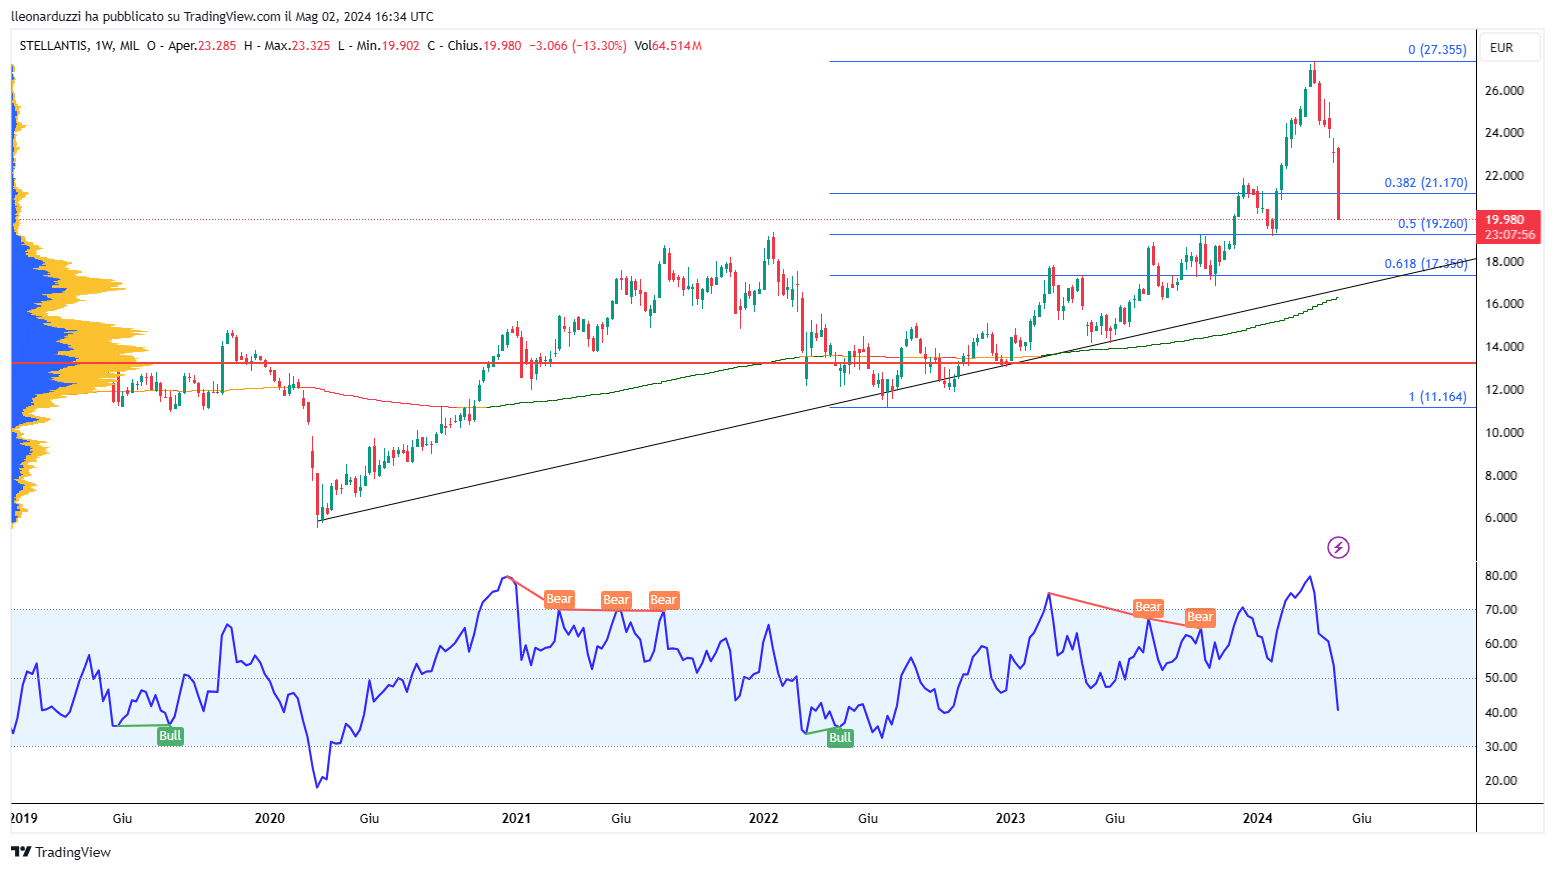Click the 14.000 price axis label
The height and width of the screenshot is (870, 1555).
pyautogui.click(x=1504, y=346)
